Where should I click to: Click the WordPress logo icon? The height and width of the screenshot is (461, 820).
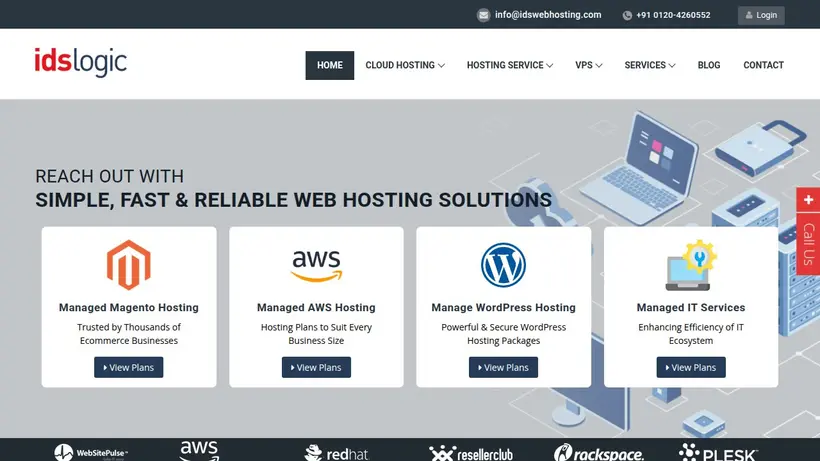[503, 265]
